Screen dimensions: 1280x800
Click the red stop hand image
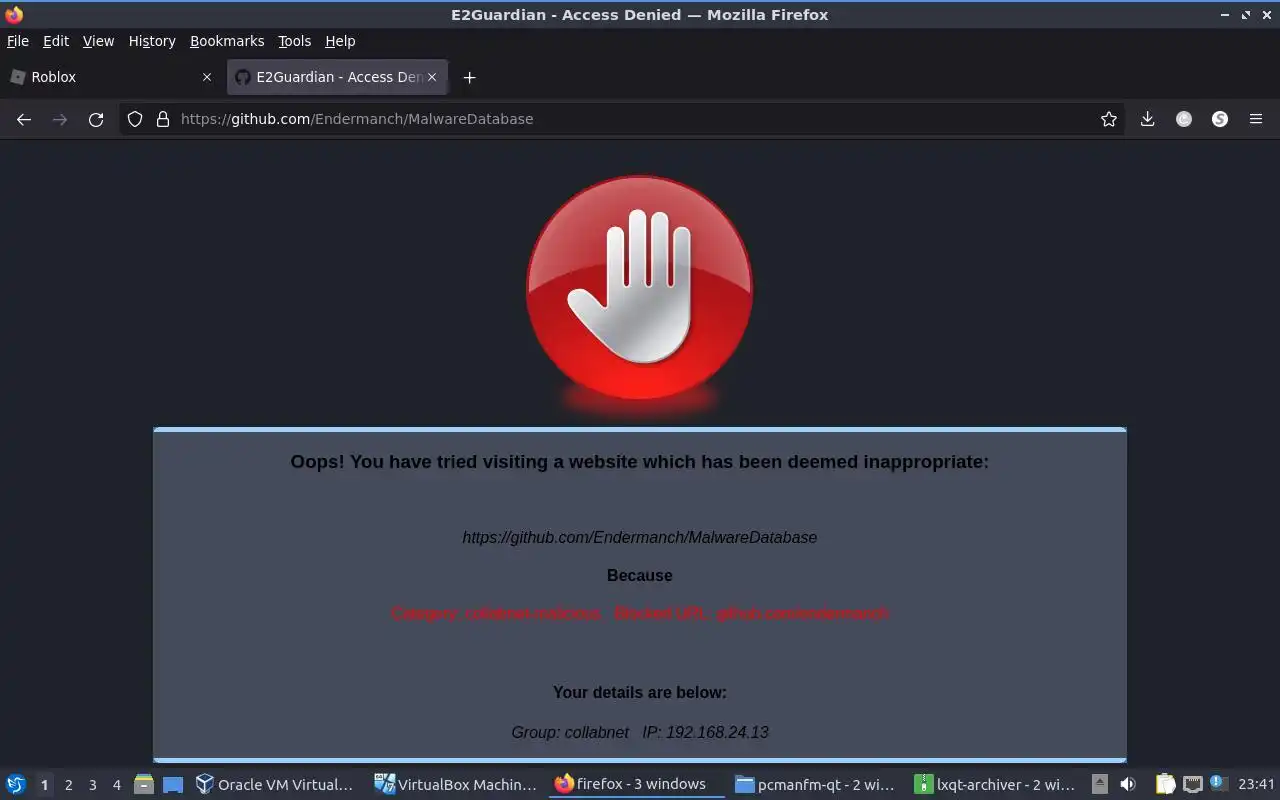pyautogui.click(x=640, y=290)
